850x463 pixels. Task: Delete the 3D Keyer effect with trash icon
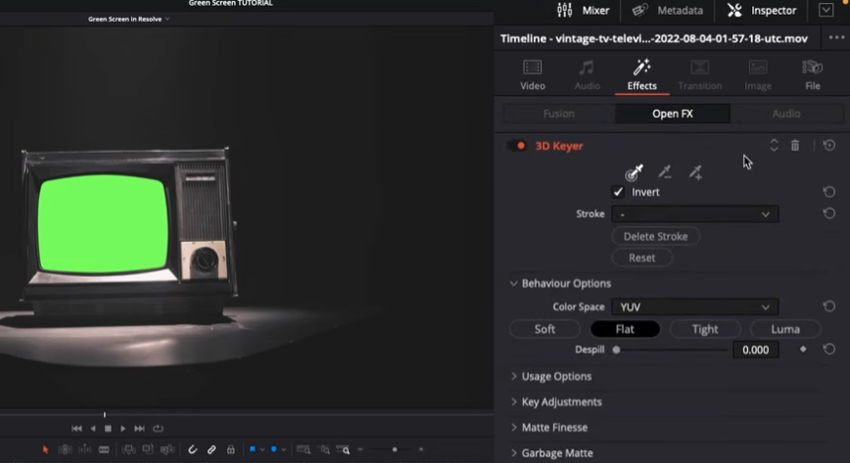click(795, 145)
